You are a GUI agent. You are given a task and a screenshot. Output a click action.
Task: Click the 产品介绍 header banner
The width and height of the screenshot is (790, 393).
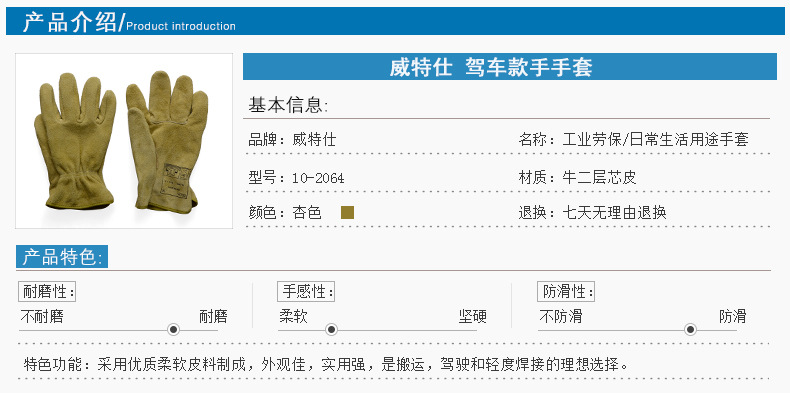(x=395, y=21)
